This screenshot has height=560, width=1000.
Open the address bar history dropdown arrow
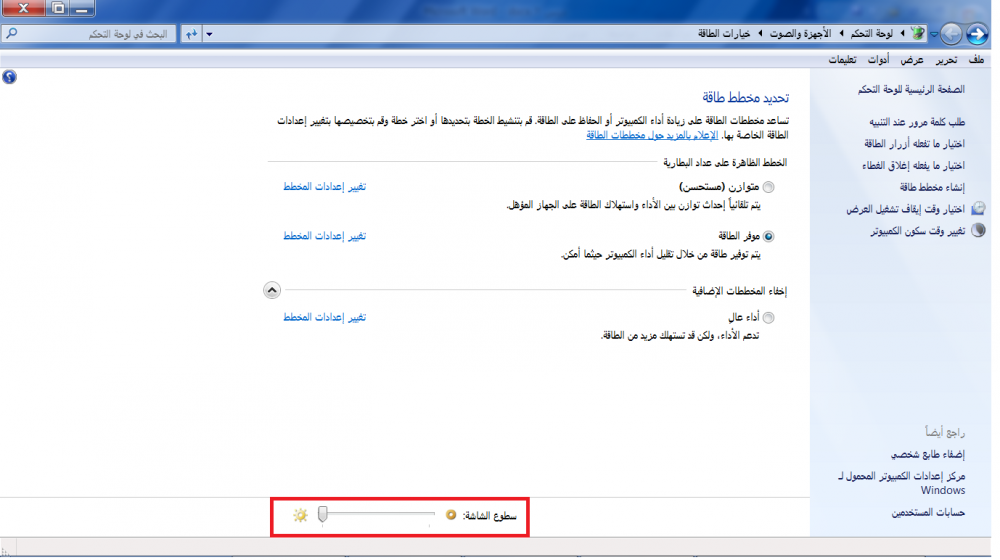[209, 34]
